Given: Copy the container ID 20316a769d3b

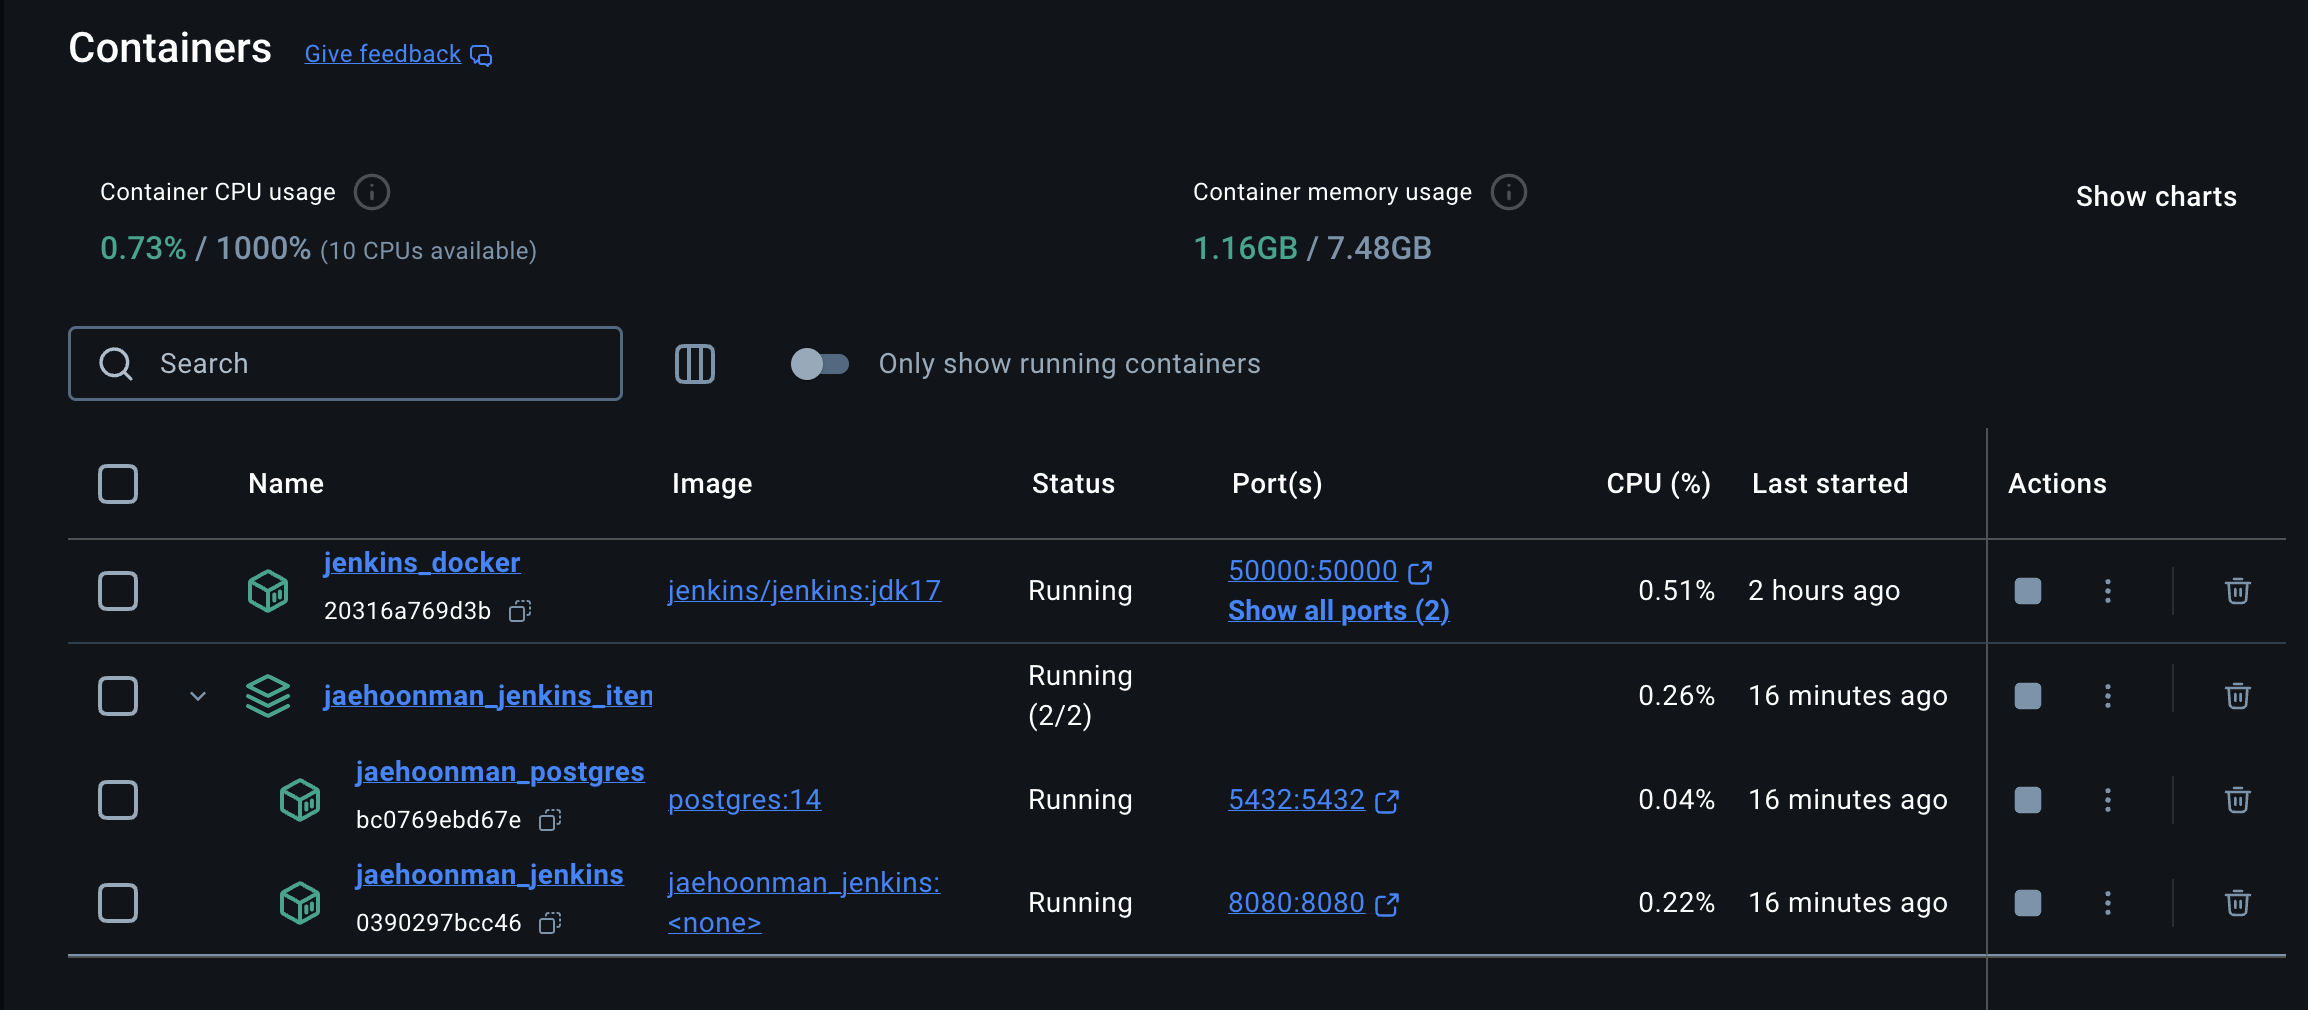Looking at the screenshot, I should click(520, 610).
